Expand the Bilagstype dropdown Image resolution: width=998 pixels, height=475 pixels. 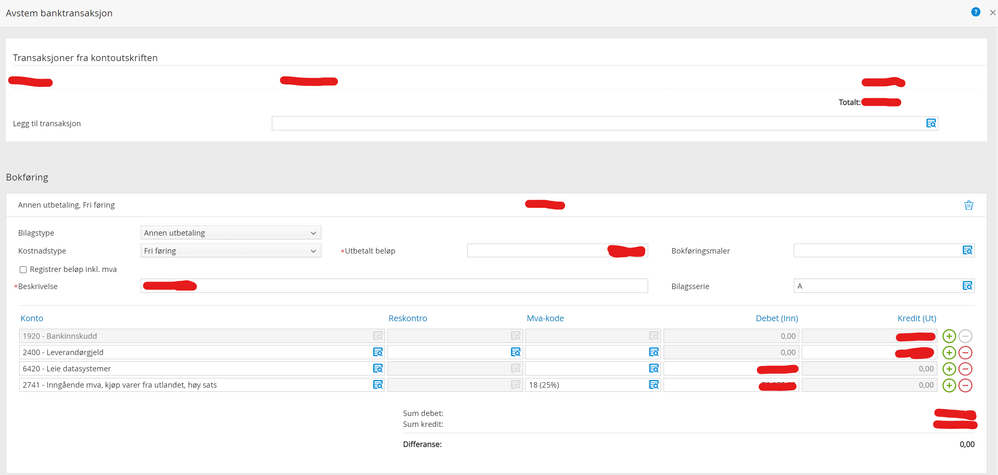231,233
